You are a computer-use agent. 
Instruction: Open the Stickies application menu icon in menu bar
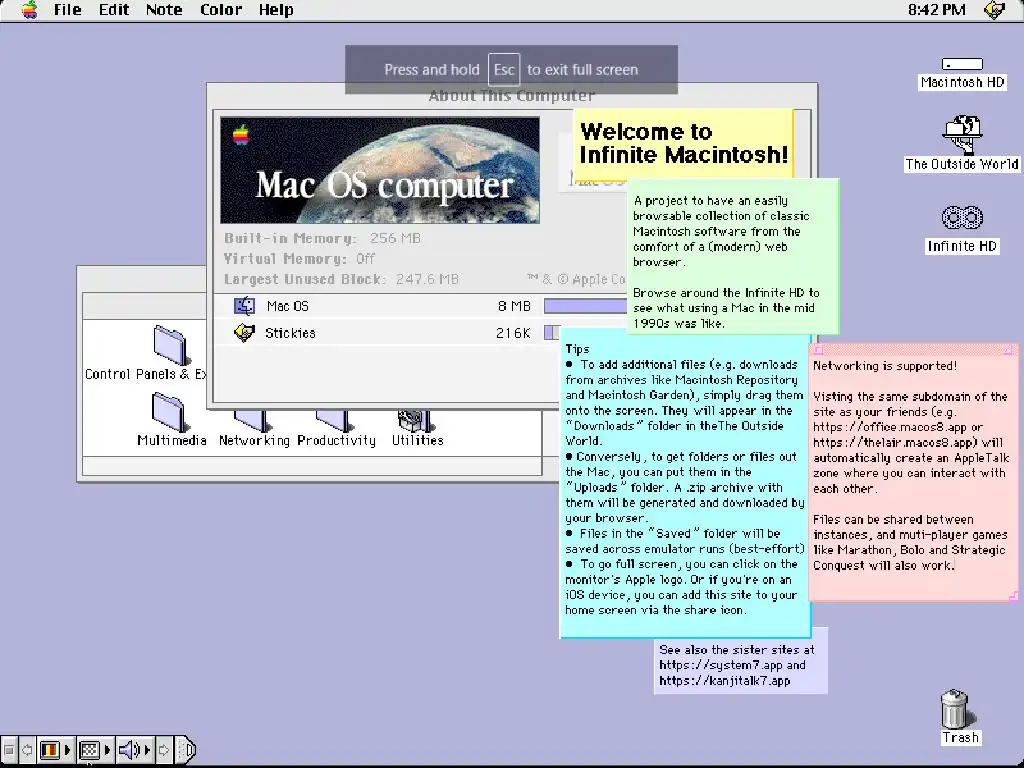pyautogui.click(x=995, y=10)
